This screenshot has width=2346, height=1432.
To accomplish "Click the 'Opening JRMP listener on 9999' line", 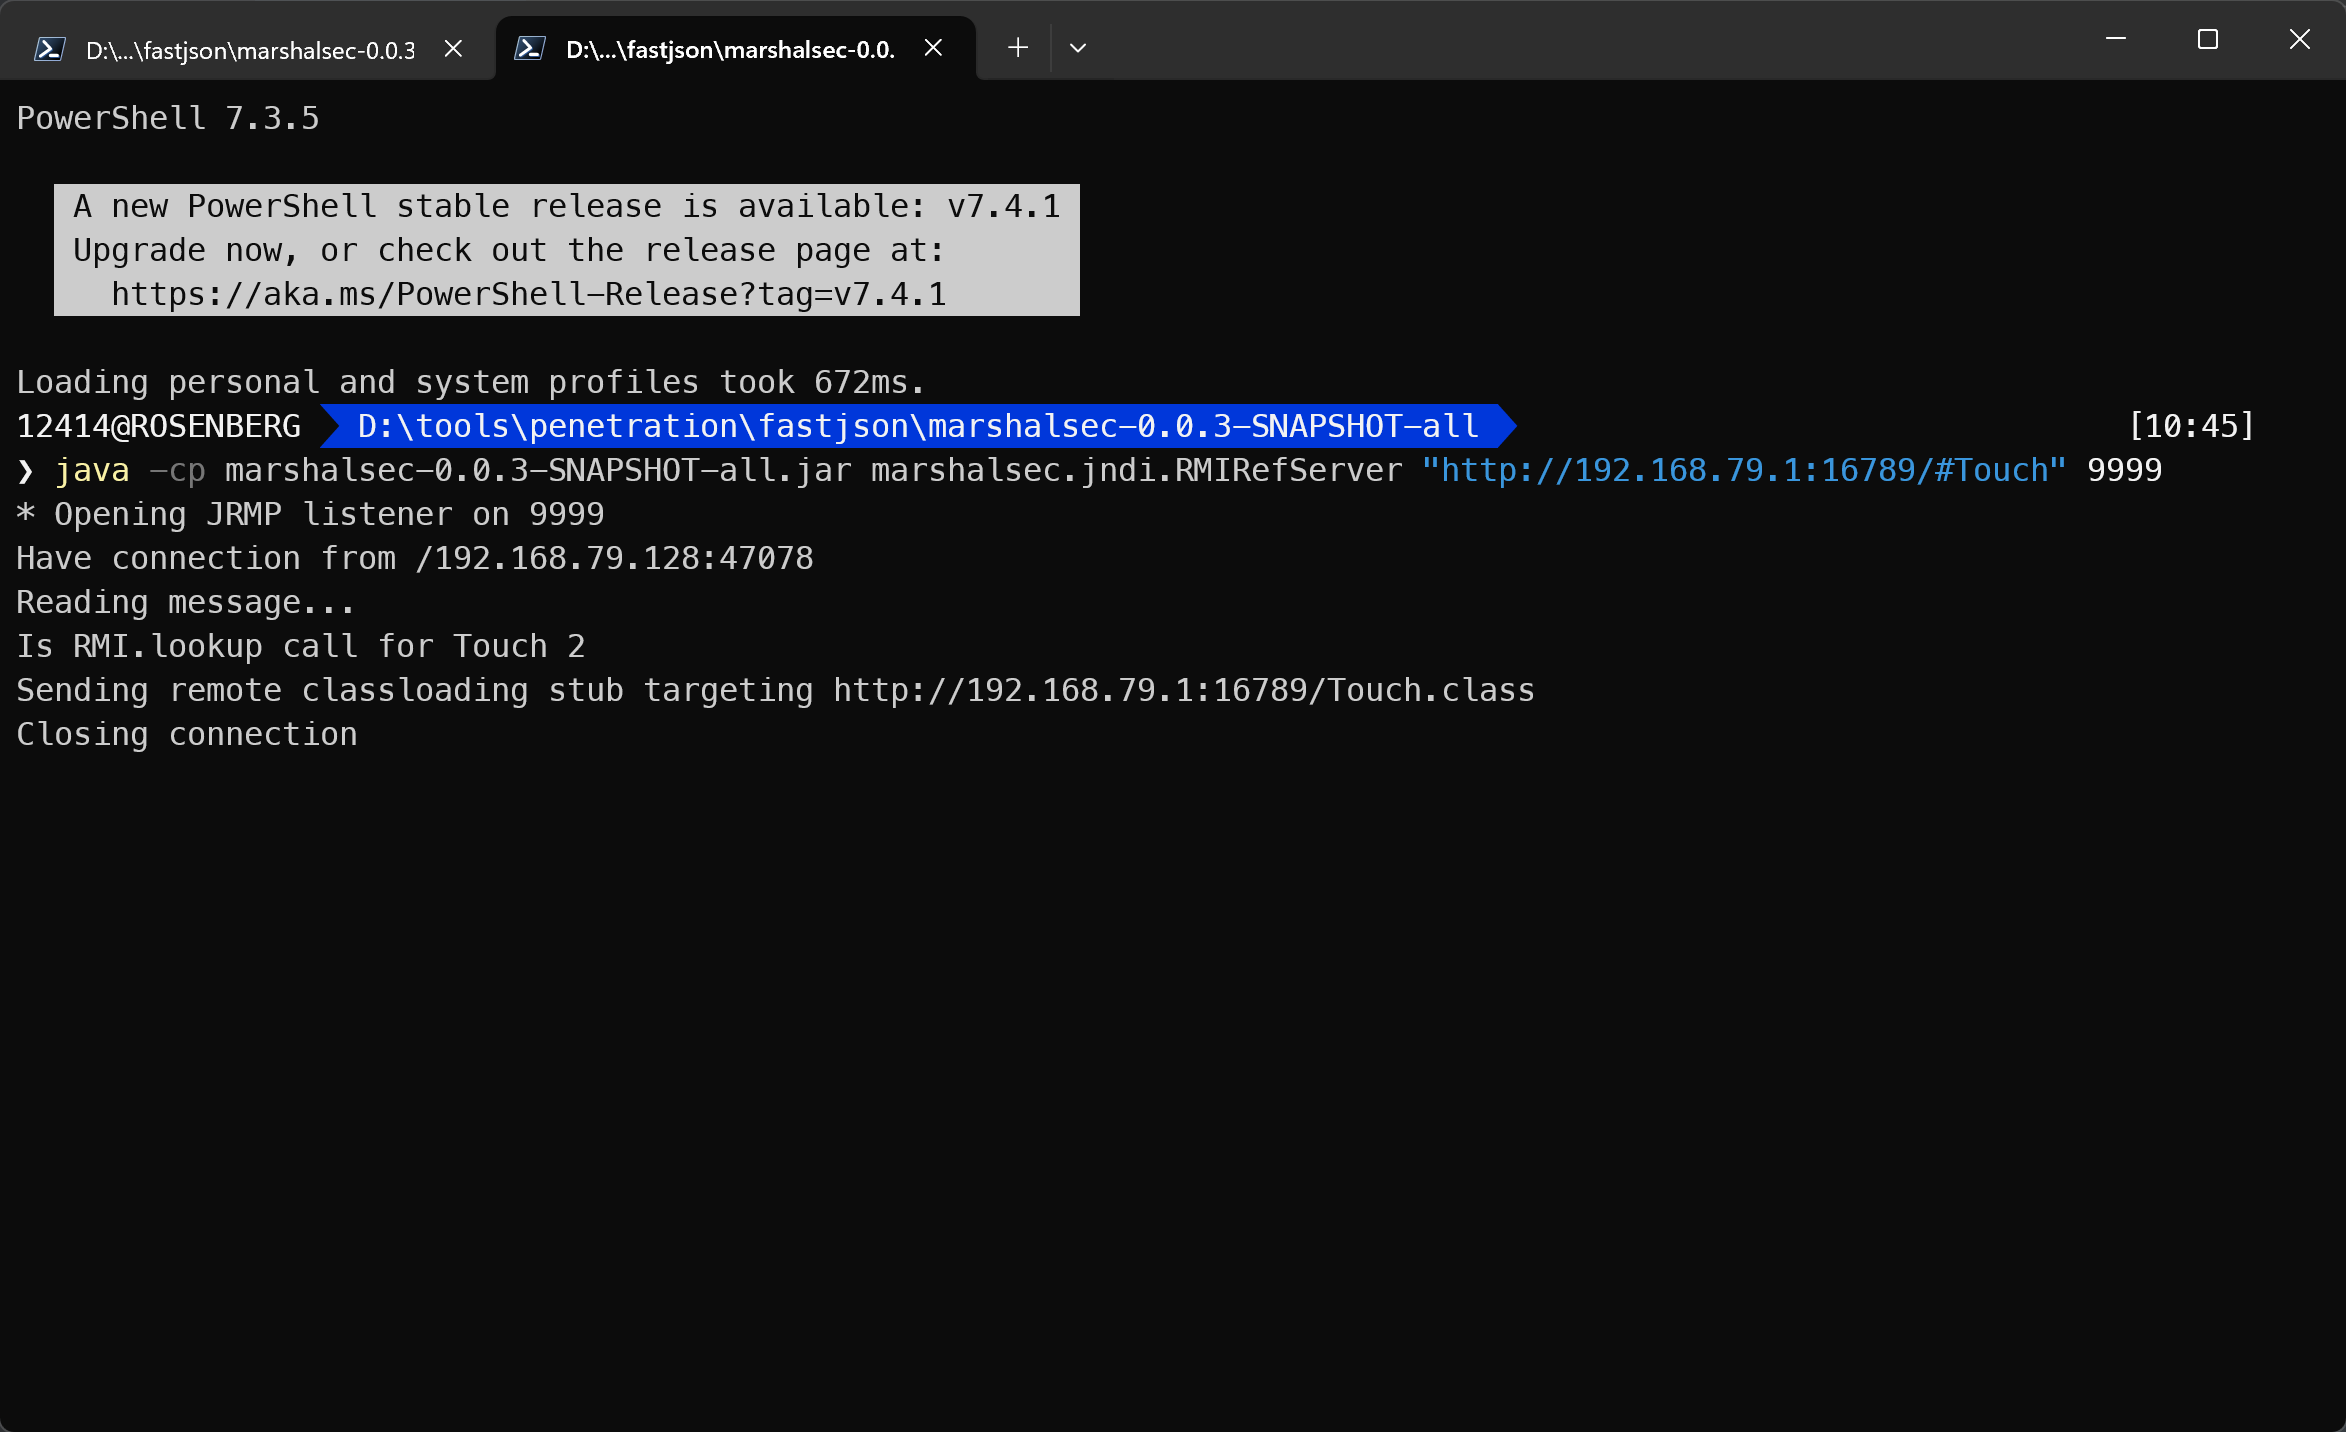I will pyautogui.click(x=310, y=514).
